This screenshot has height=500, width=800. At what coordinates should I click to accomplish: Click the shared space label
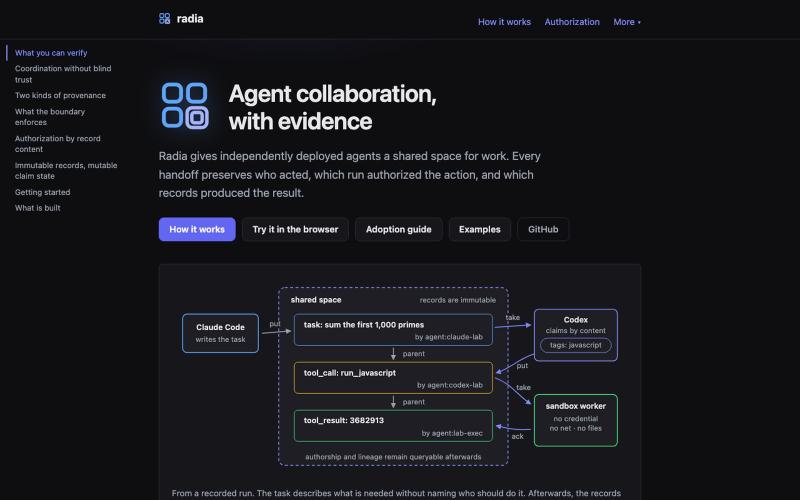click(316, 300)
